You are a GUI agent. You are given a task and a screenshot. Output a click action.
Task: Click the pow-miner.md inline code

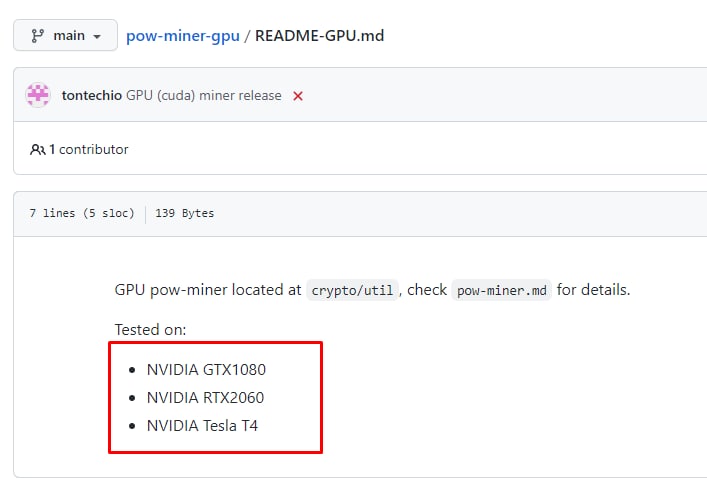pyautogui.click(x=501, y=290)
